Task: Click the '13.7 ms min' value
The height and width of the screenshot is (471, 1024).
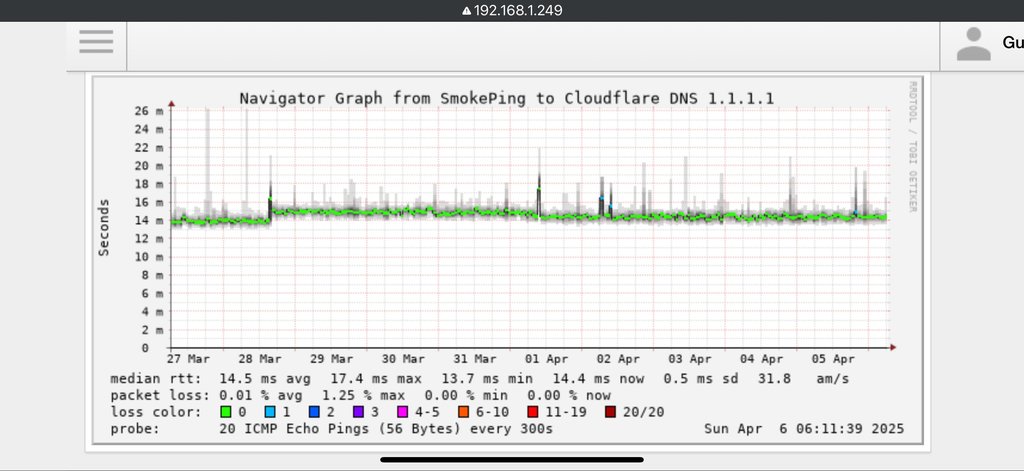Action: 487,379
